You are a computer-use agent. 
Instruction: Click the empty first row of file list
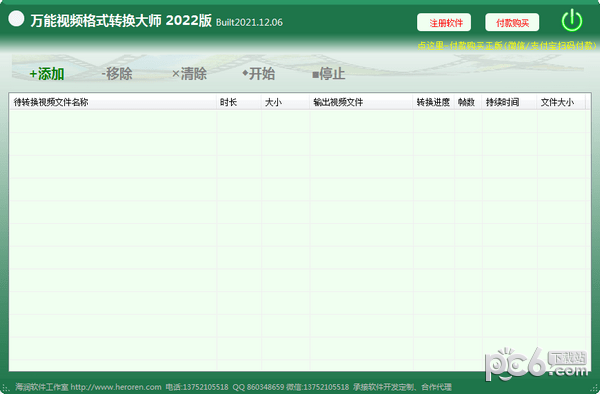297,121
